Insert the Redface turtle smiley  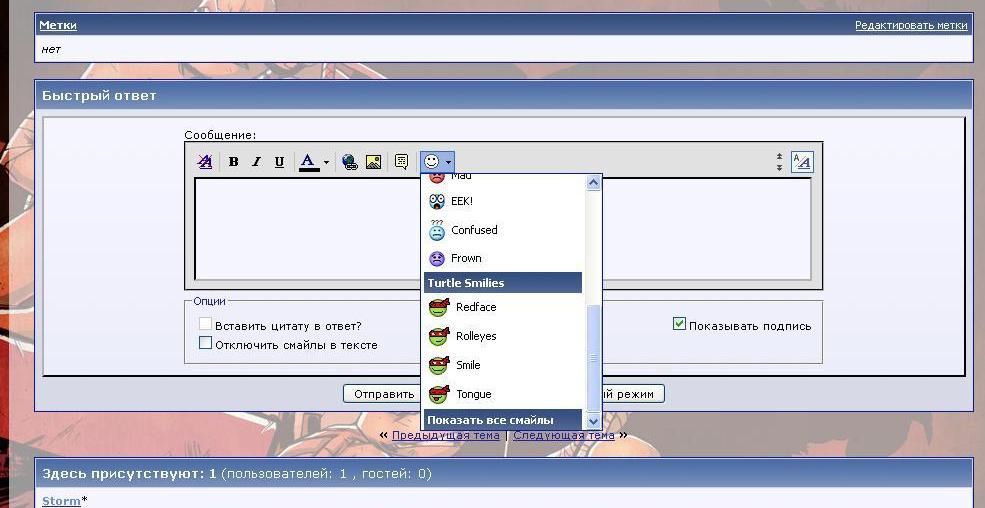click(503, 307)
